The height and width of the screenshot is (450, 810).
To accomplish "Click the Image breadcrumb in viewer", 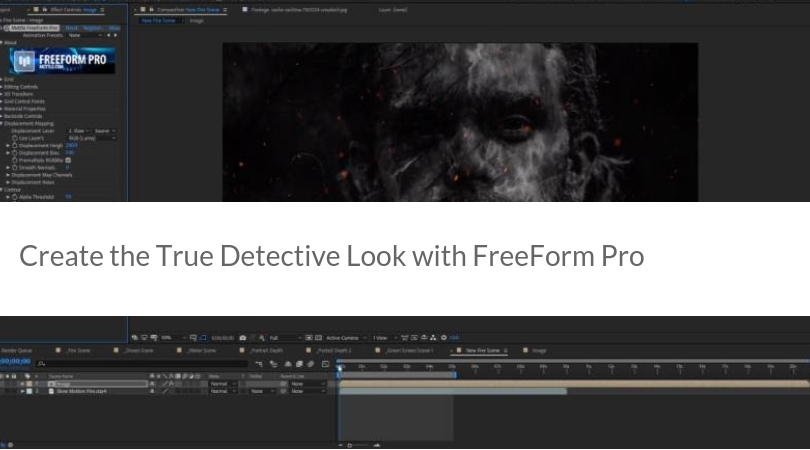I will pos(197,21).
